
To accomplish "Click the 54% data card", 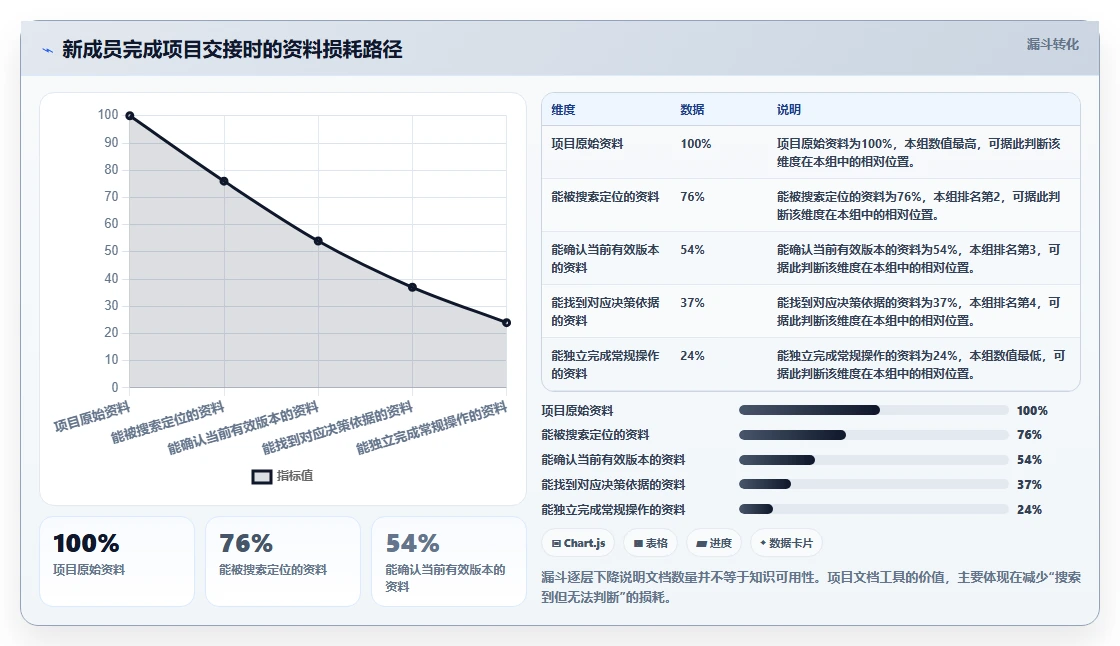I will pyautogui.click(x=449, y=562).
